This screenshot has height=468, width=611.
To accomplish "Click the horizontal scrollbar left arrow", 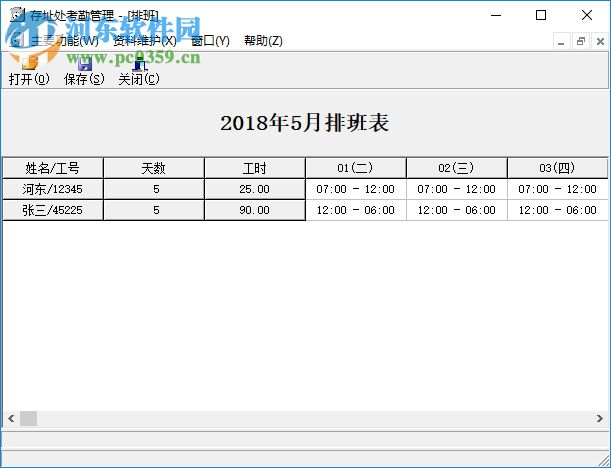I will point(11,419).
